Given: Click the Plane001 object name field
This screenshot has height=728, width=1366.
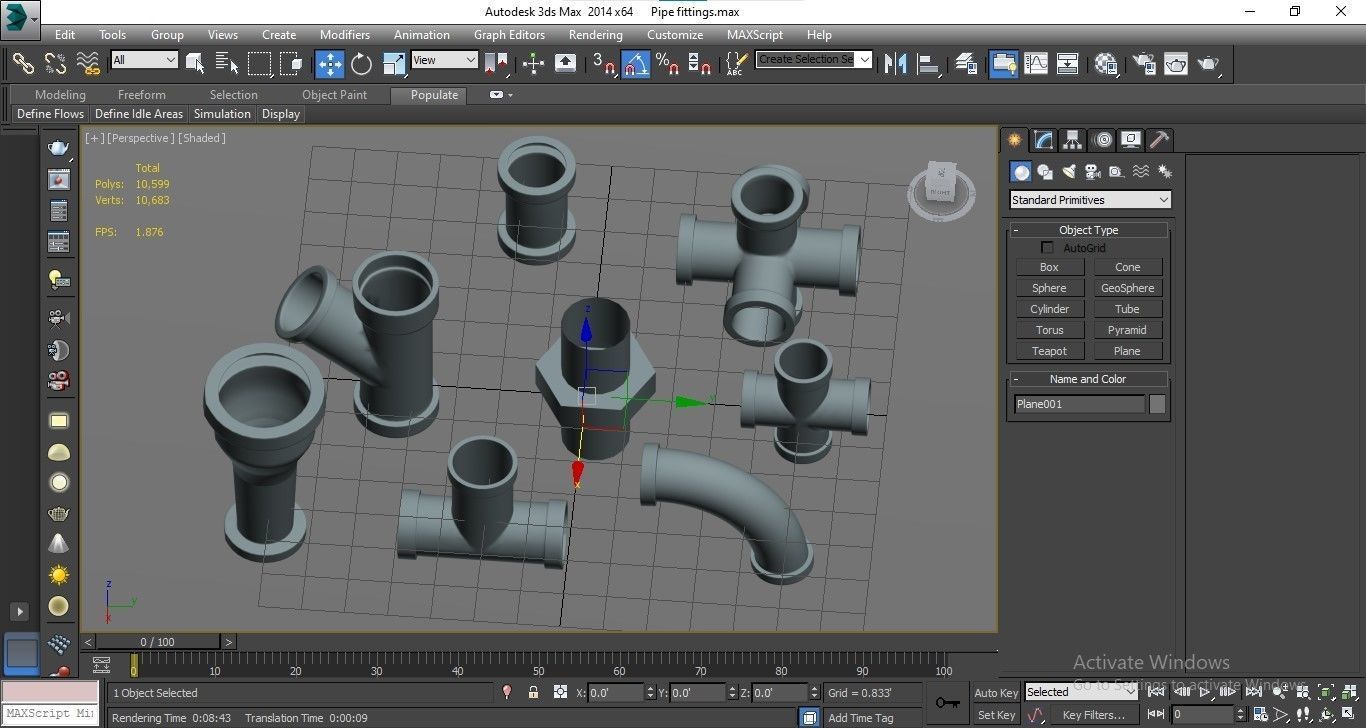Looking at the screenshot, I should [x=1079, y=404].
